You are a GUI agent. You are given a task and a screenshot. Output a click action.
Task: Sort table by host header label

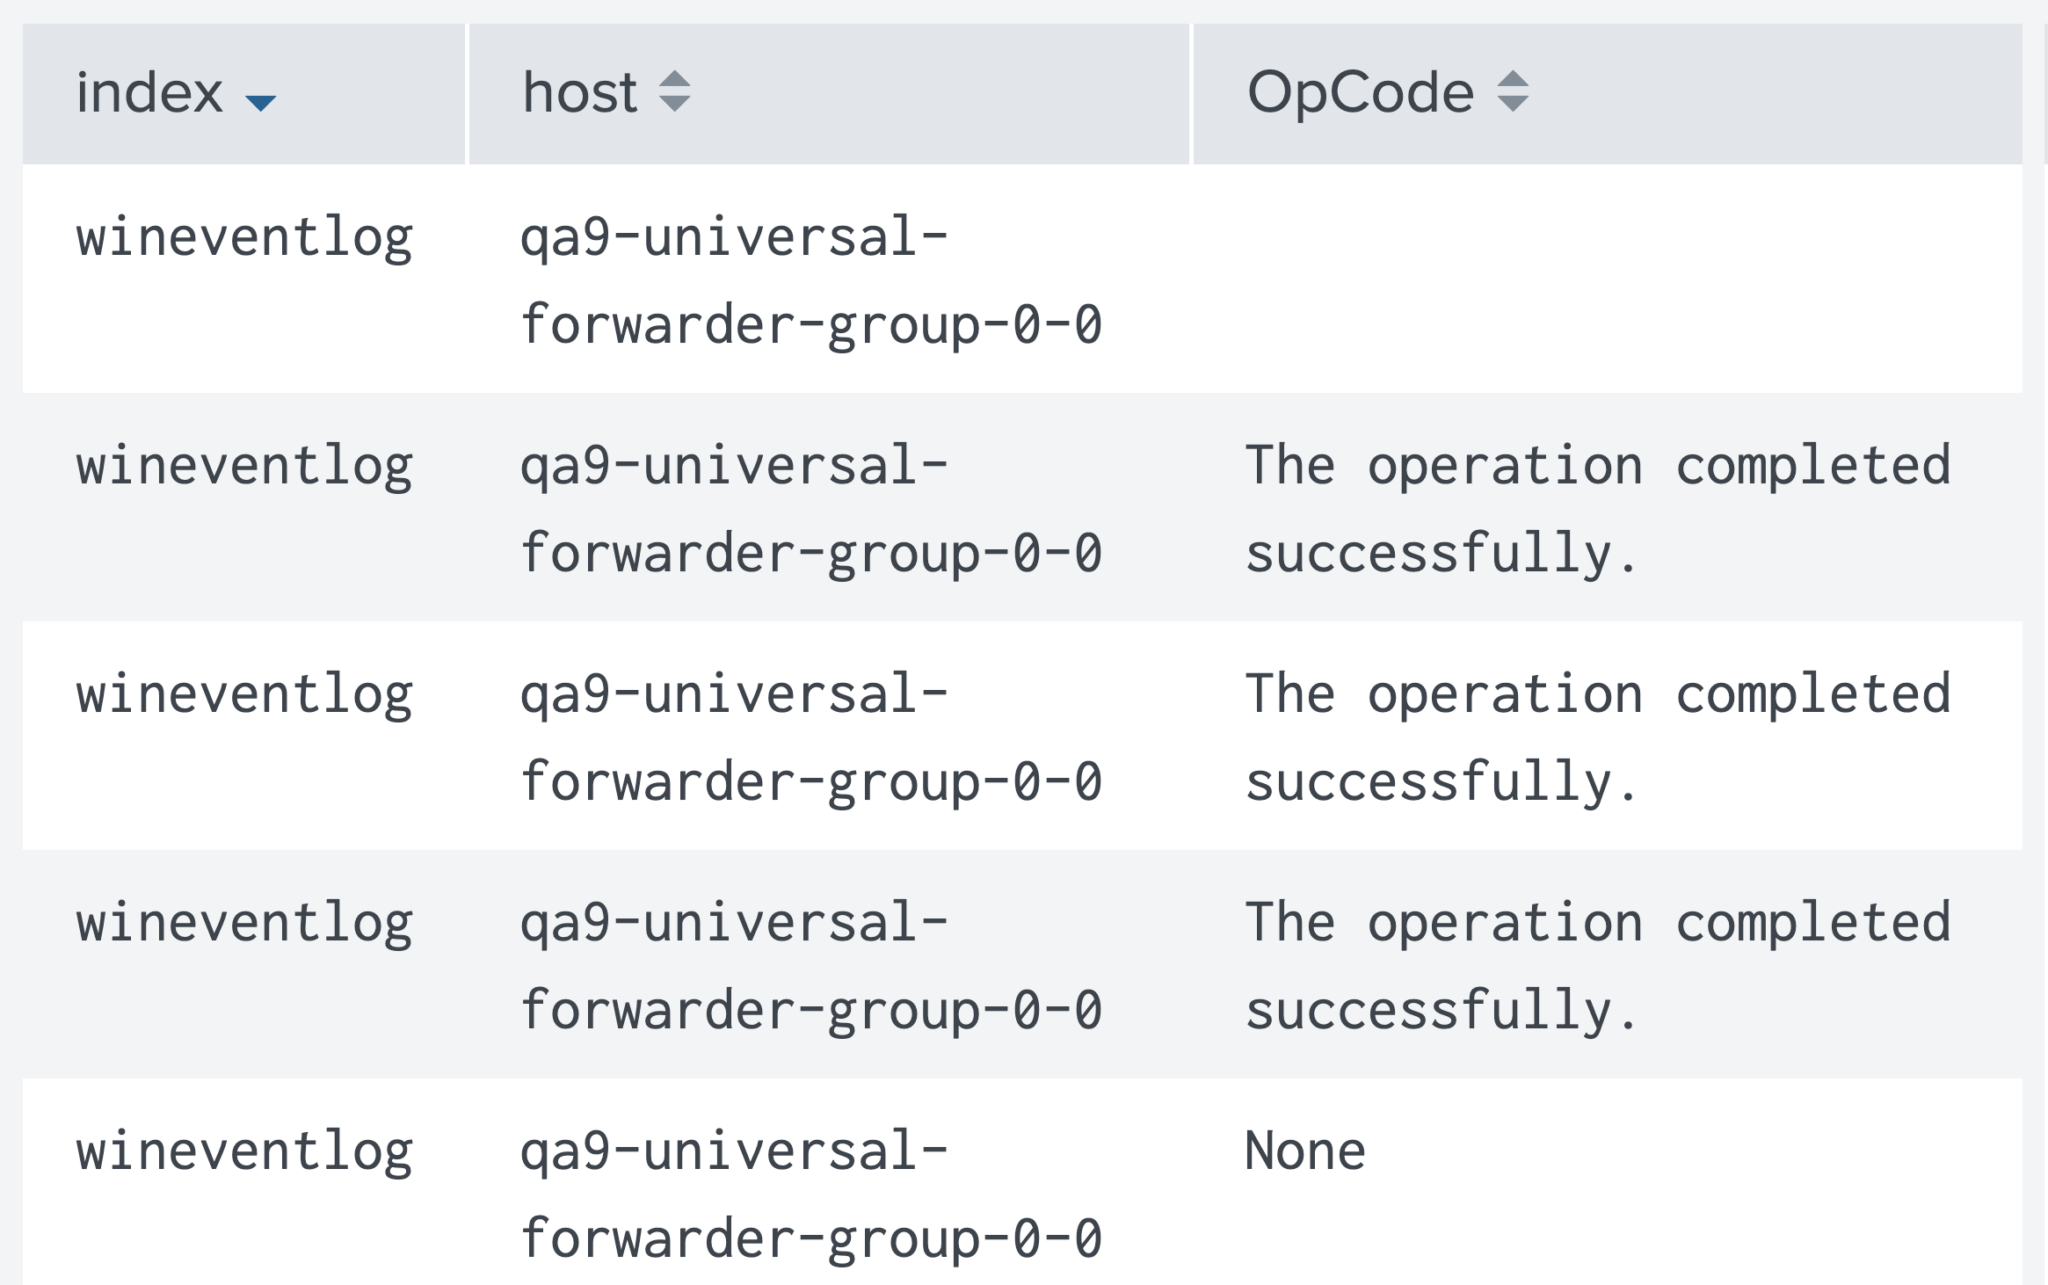point(579,92)
